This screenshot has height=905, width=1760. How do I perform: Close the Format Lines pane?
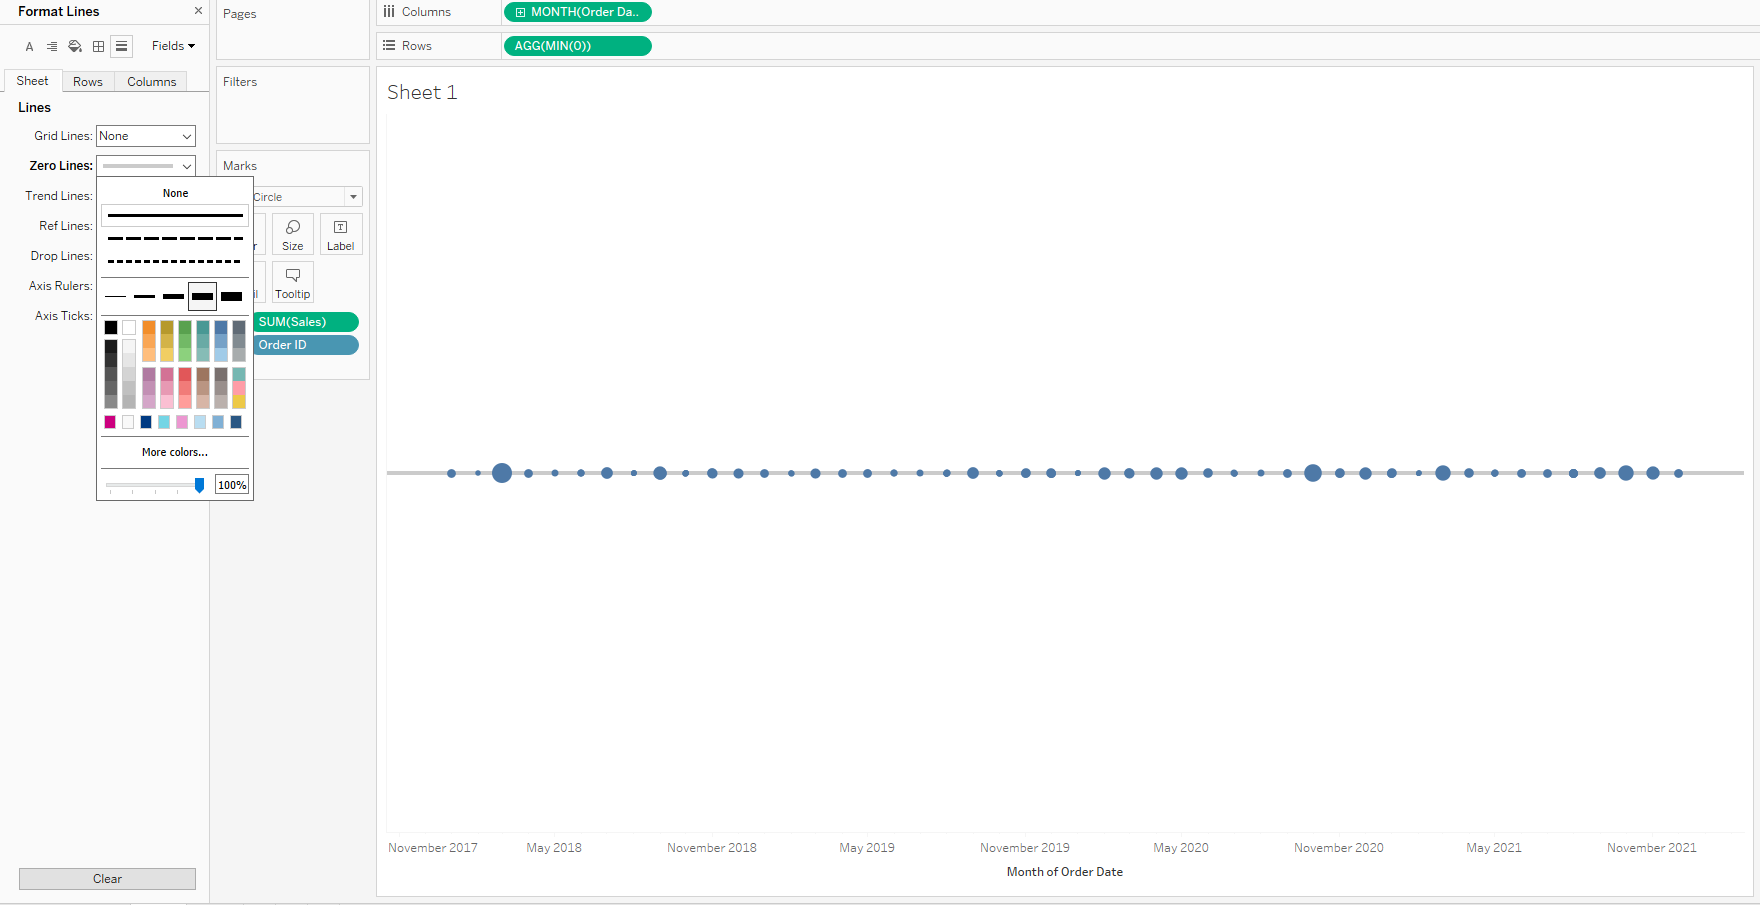(x=198, y=11)
